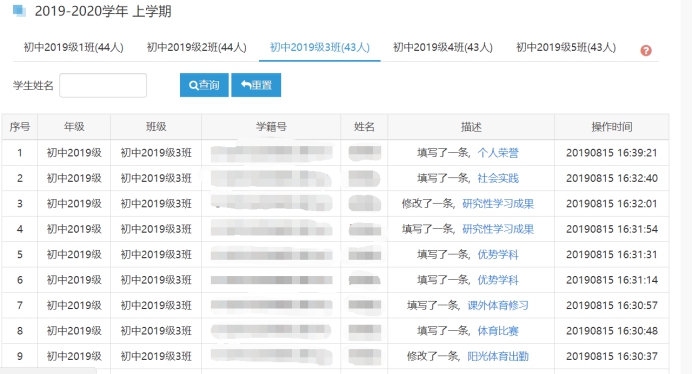
Task: Click timestamp 20190815 16:39:21
Action: coord(612,153)
